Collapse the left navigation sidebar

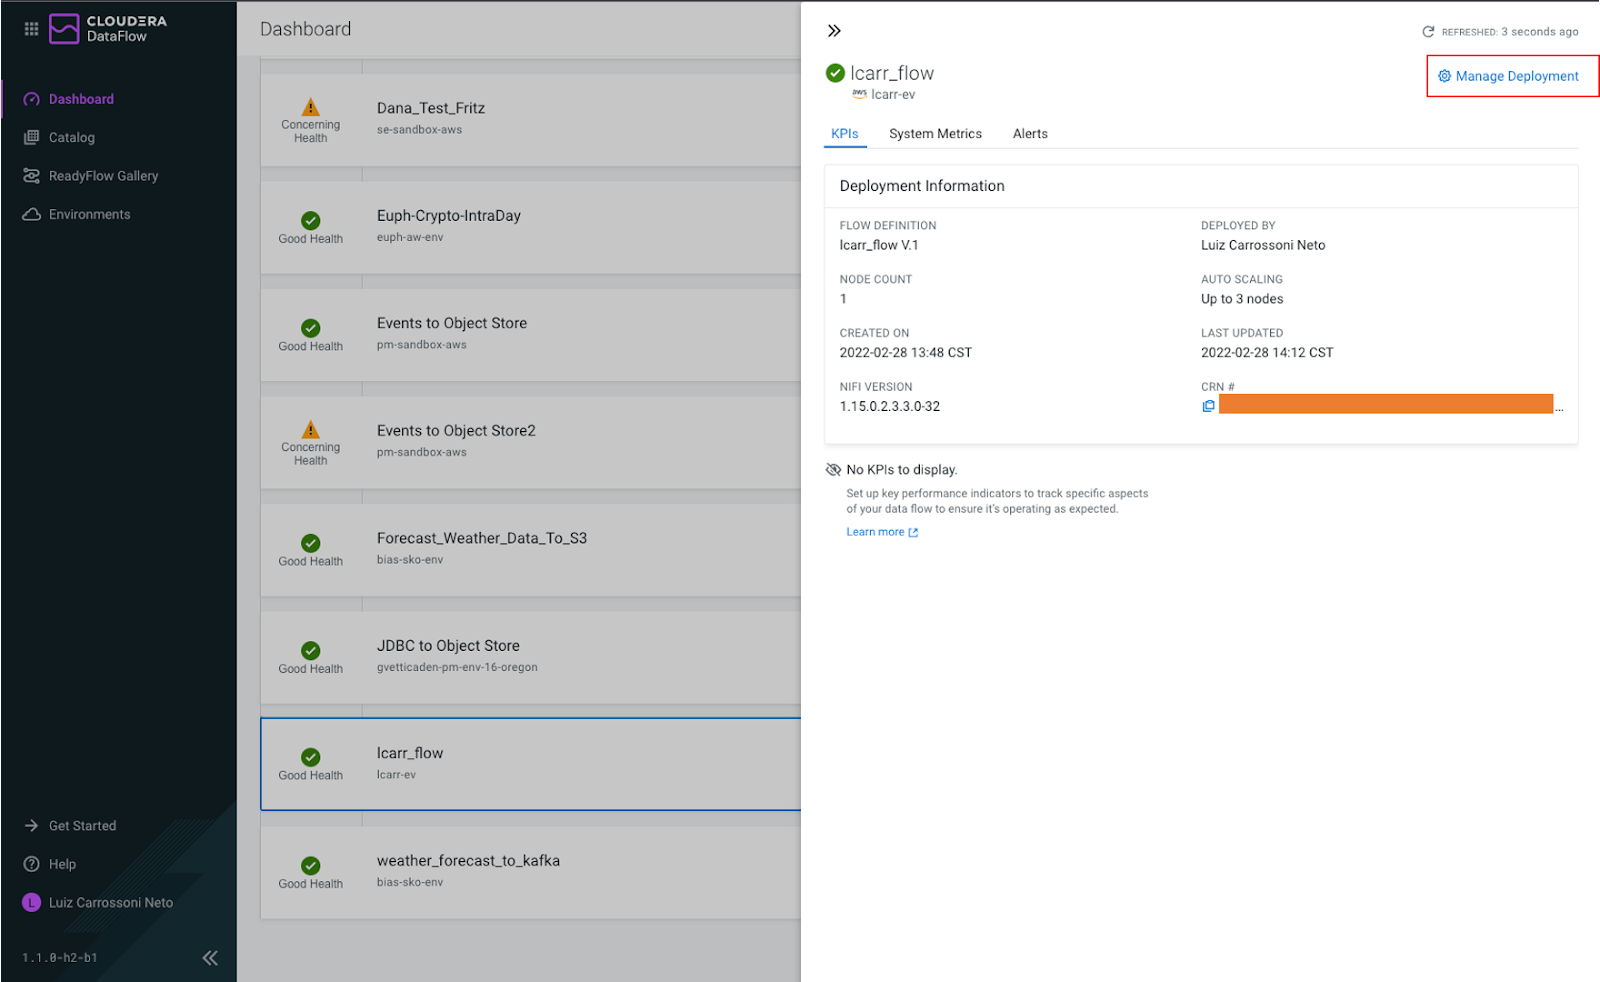(x=210, y=957)
